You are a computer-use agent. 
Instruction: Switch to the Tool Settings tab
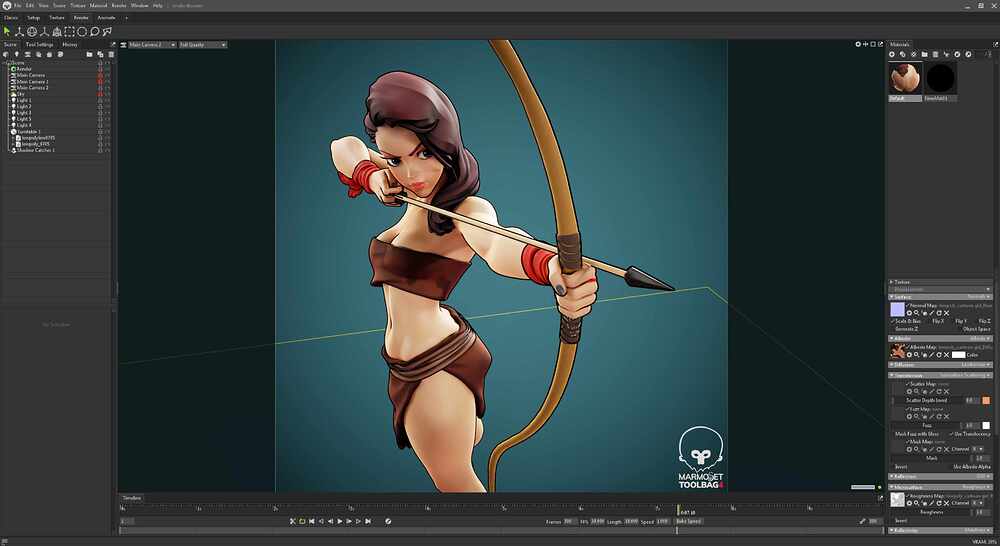tap(40, 45)
